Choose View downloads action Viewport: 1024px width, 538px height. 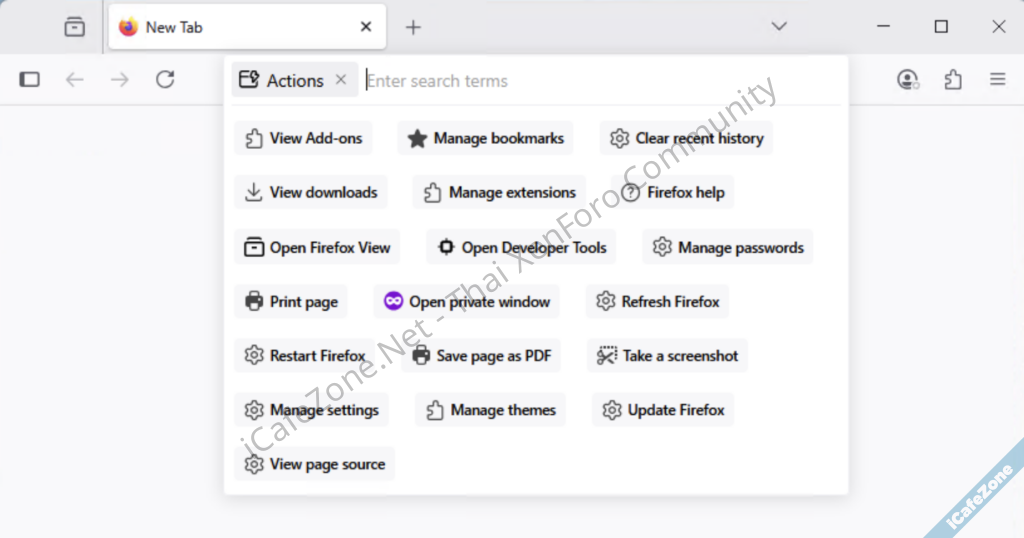point(311,192)
